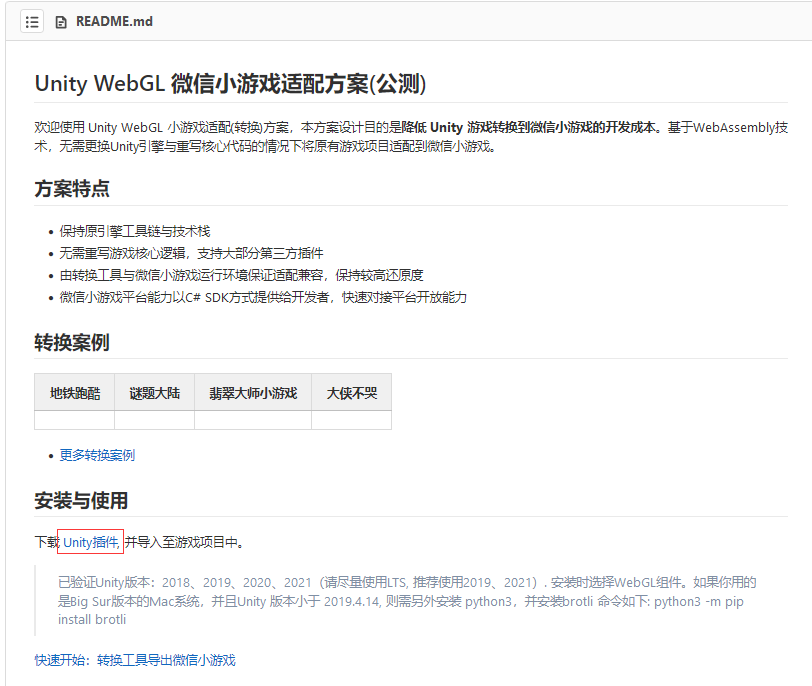Select the 翡翠大师小游戏 table header cell
Image resolution: width=812 pixels, height=686 pixels.
(253, 393)
